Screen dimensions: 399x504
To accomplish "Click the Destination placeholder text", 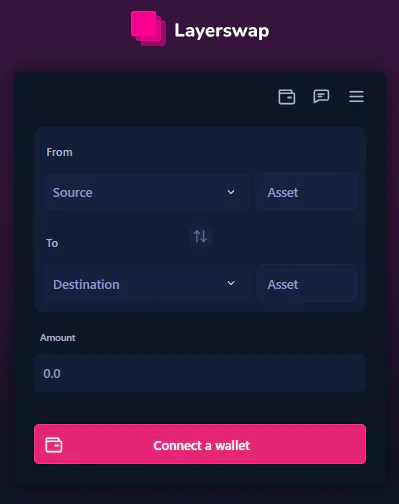I will tap(86, 285).
